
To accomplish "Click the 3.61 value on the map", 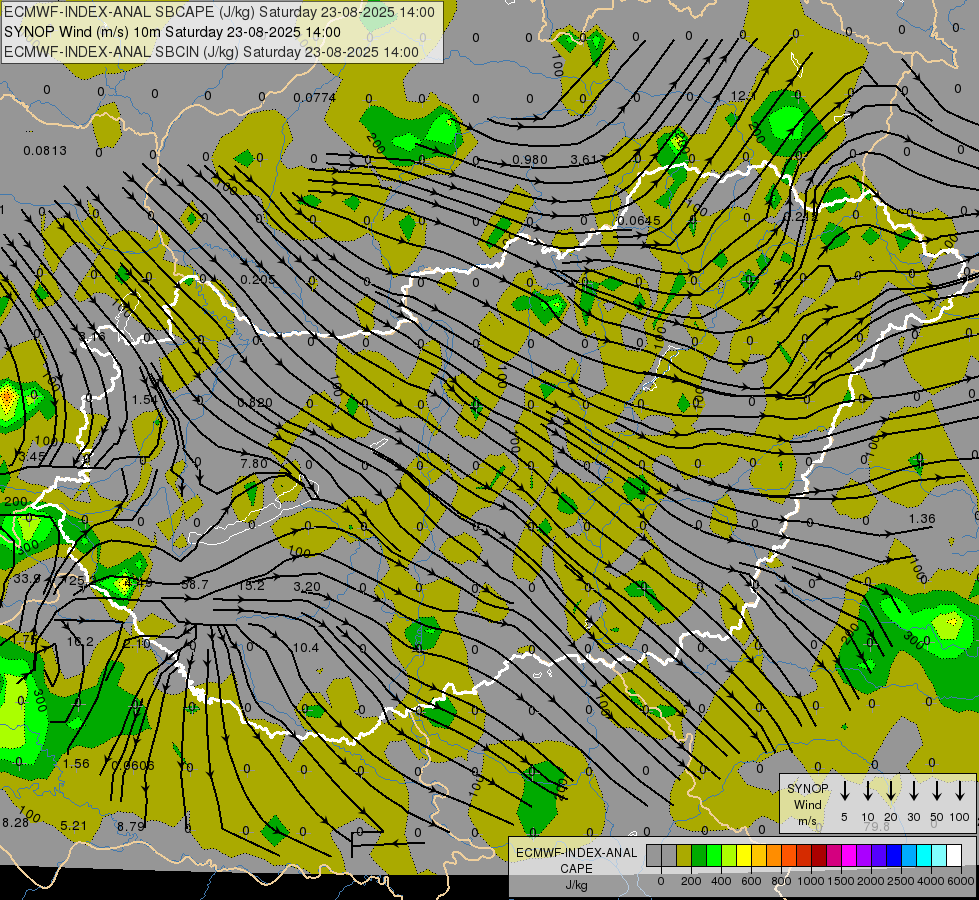I will pyautogui.click(x=584, y=160).
